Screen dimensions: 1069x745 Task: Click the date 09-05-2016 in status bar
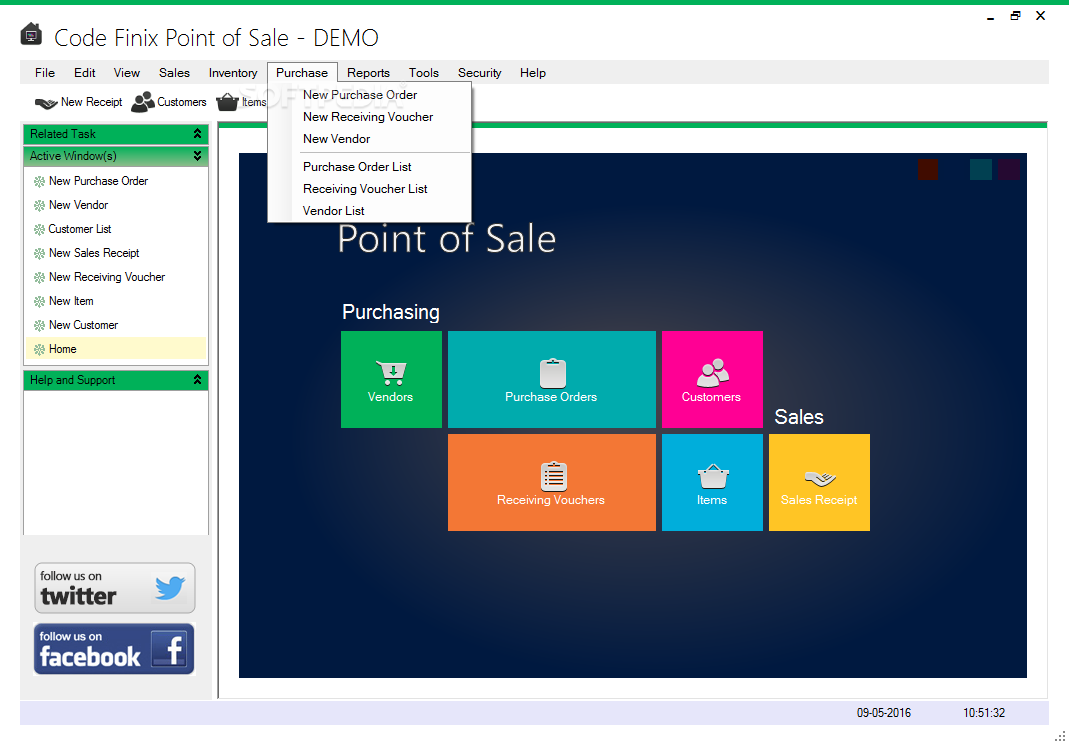point(884,713)
